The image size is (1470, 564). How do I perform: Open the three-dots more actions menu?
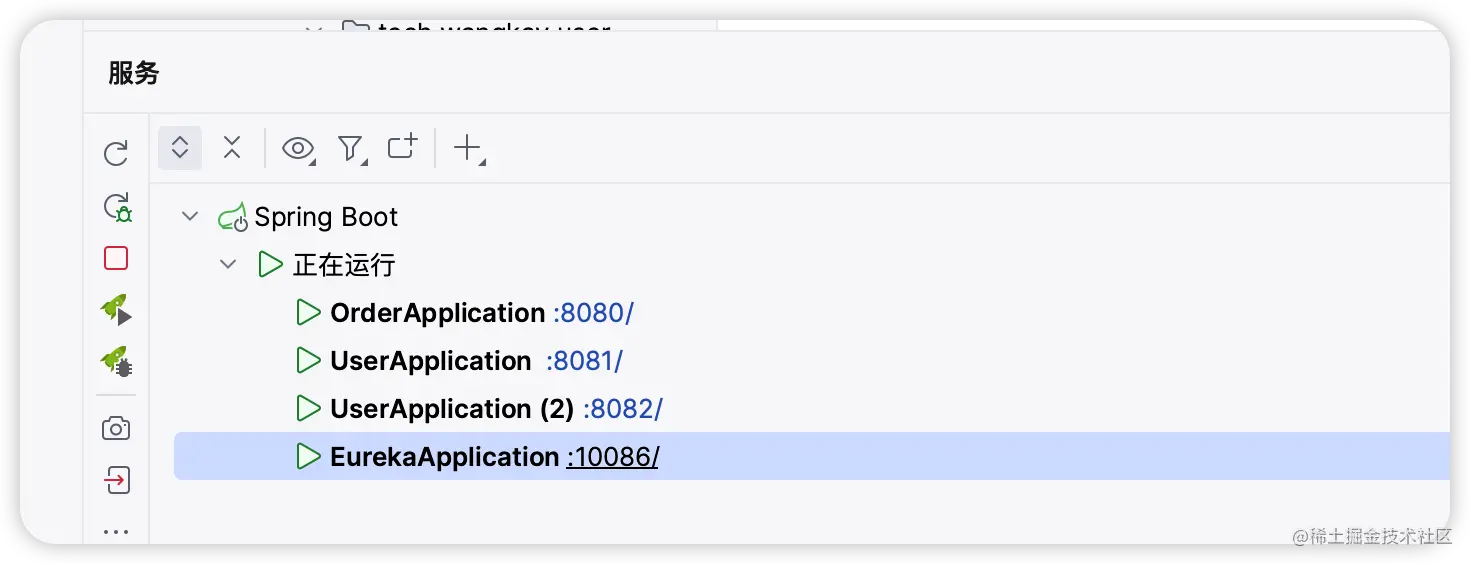click(116, 532)
